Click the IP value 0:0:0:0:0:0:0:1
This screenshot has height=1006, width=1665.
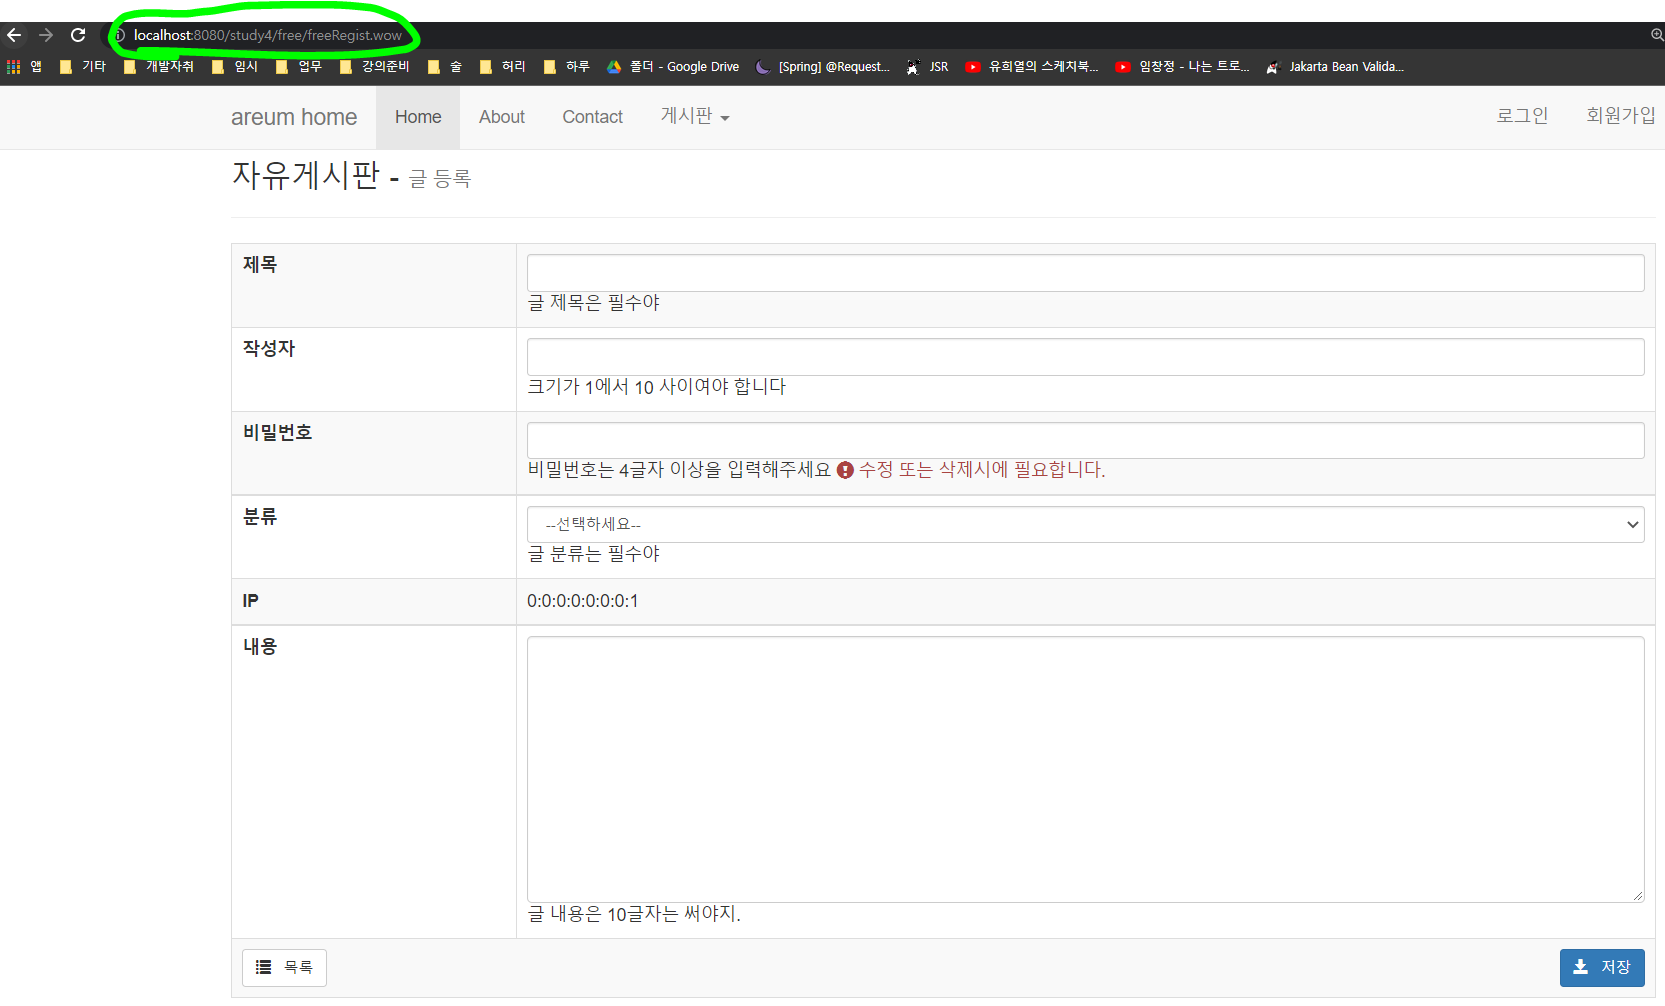click(583, 601)
